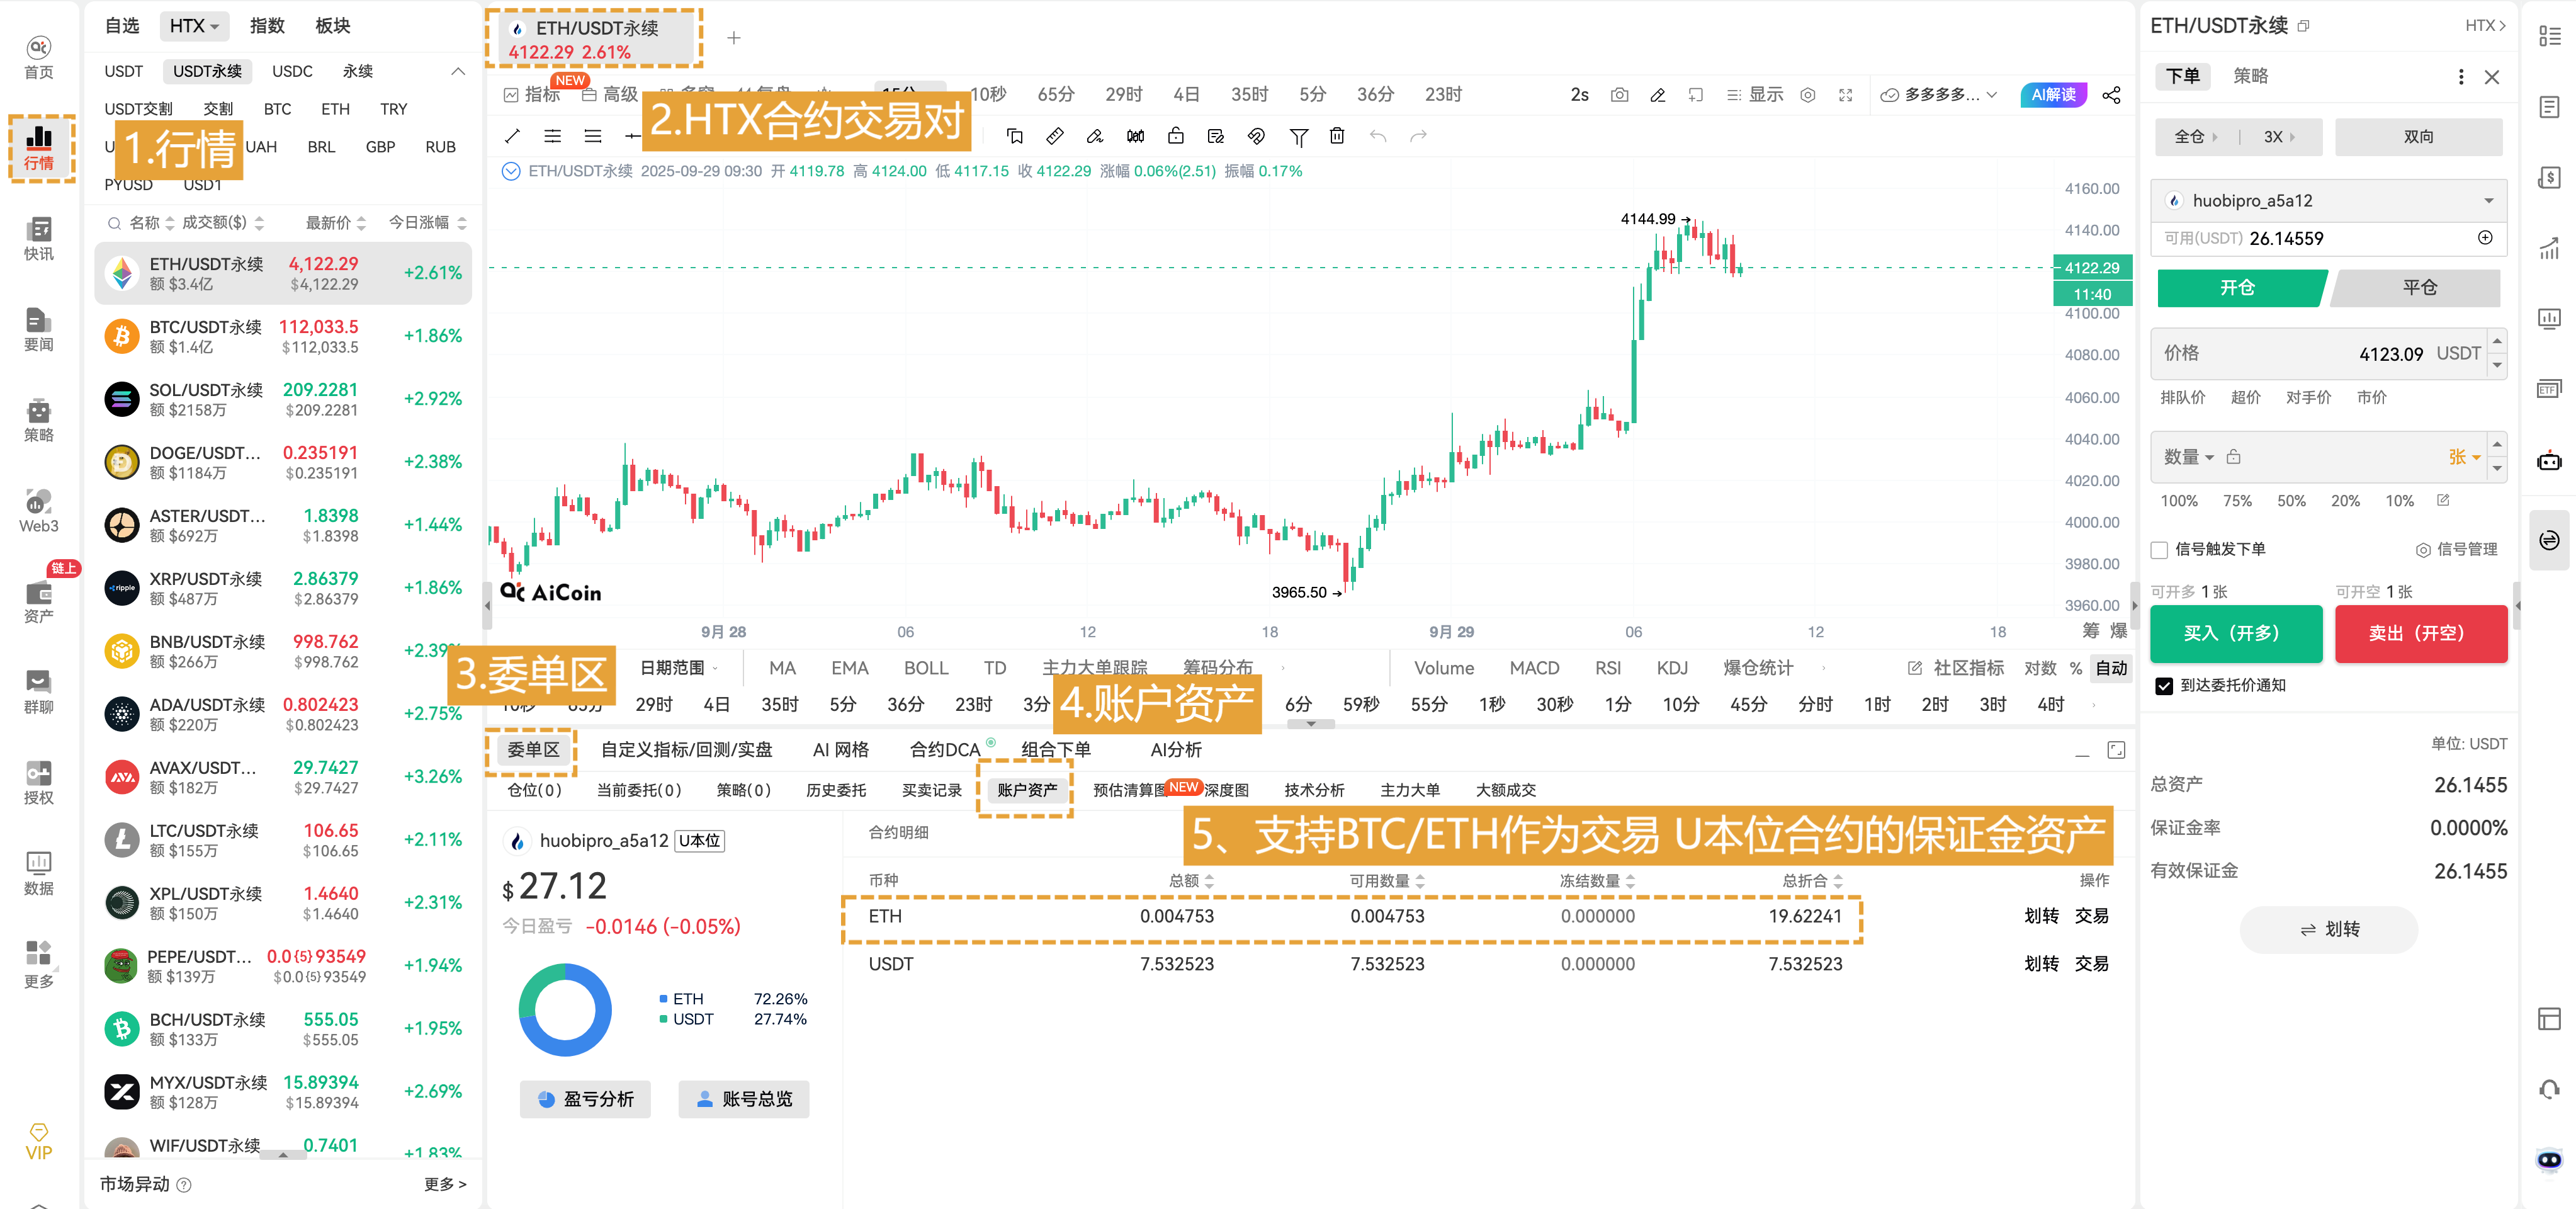Switch to 平仓 close position mode
Image resolution: width=2576 pixels, height=1209 pixels.
pyautogui.click(x=2418, y=288)
